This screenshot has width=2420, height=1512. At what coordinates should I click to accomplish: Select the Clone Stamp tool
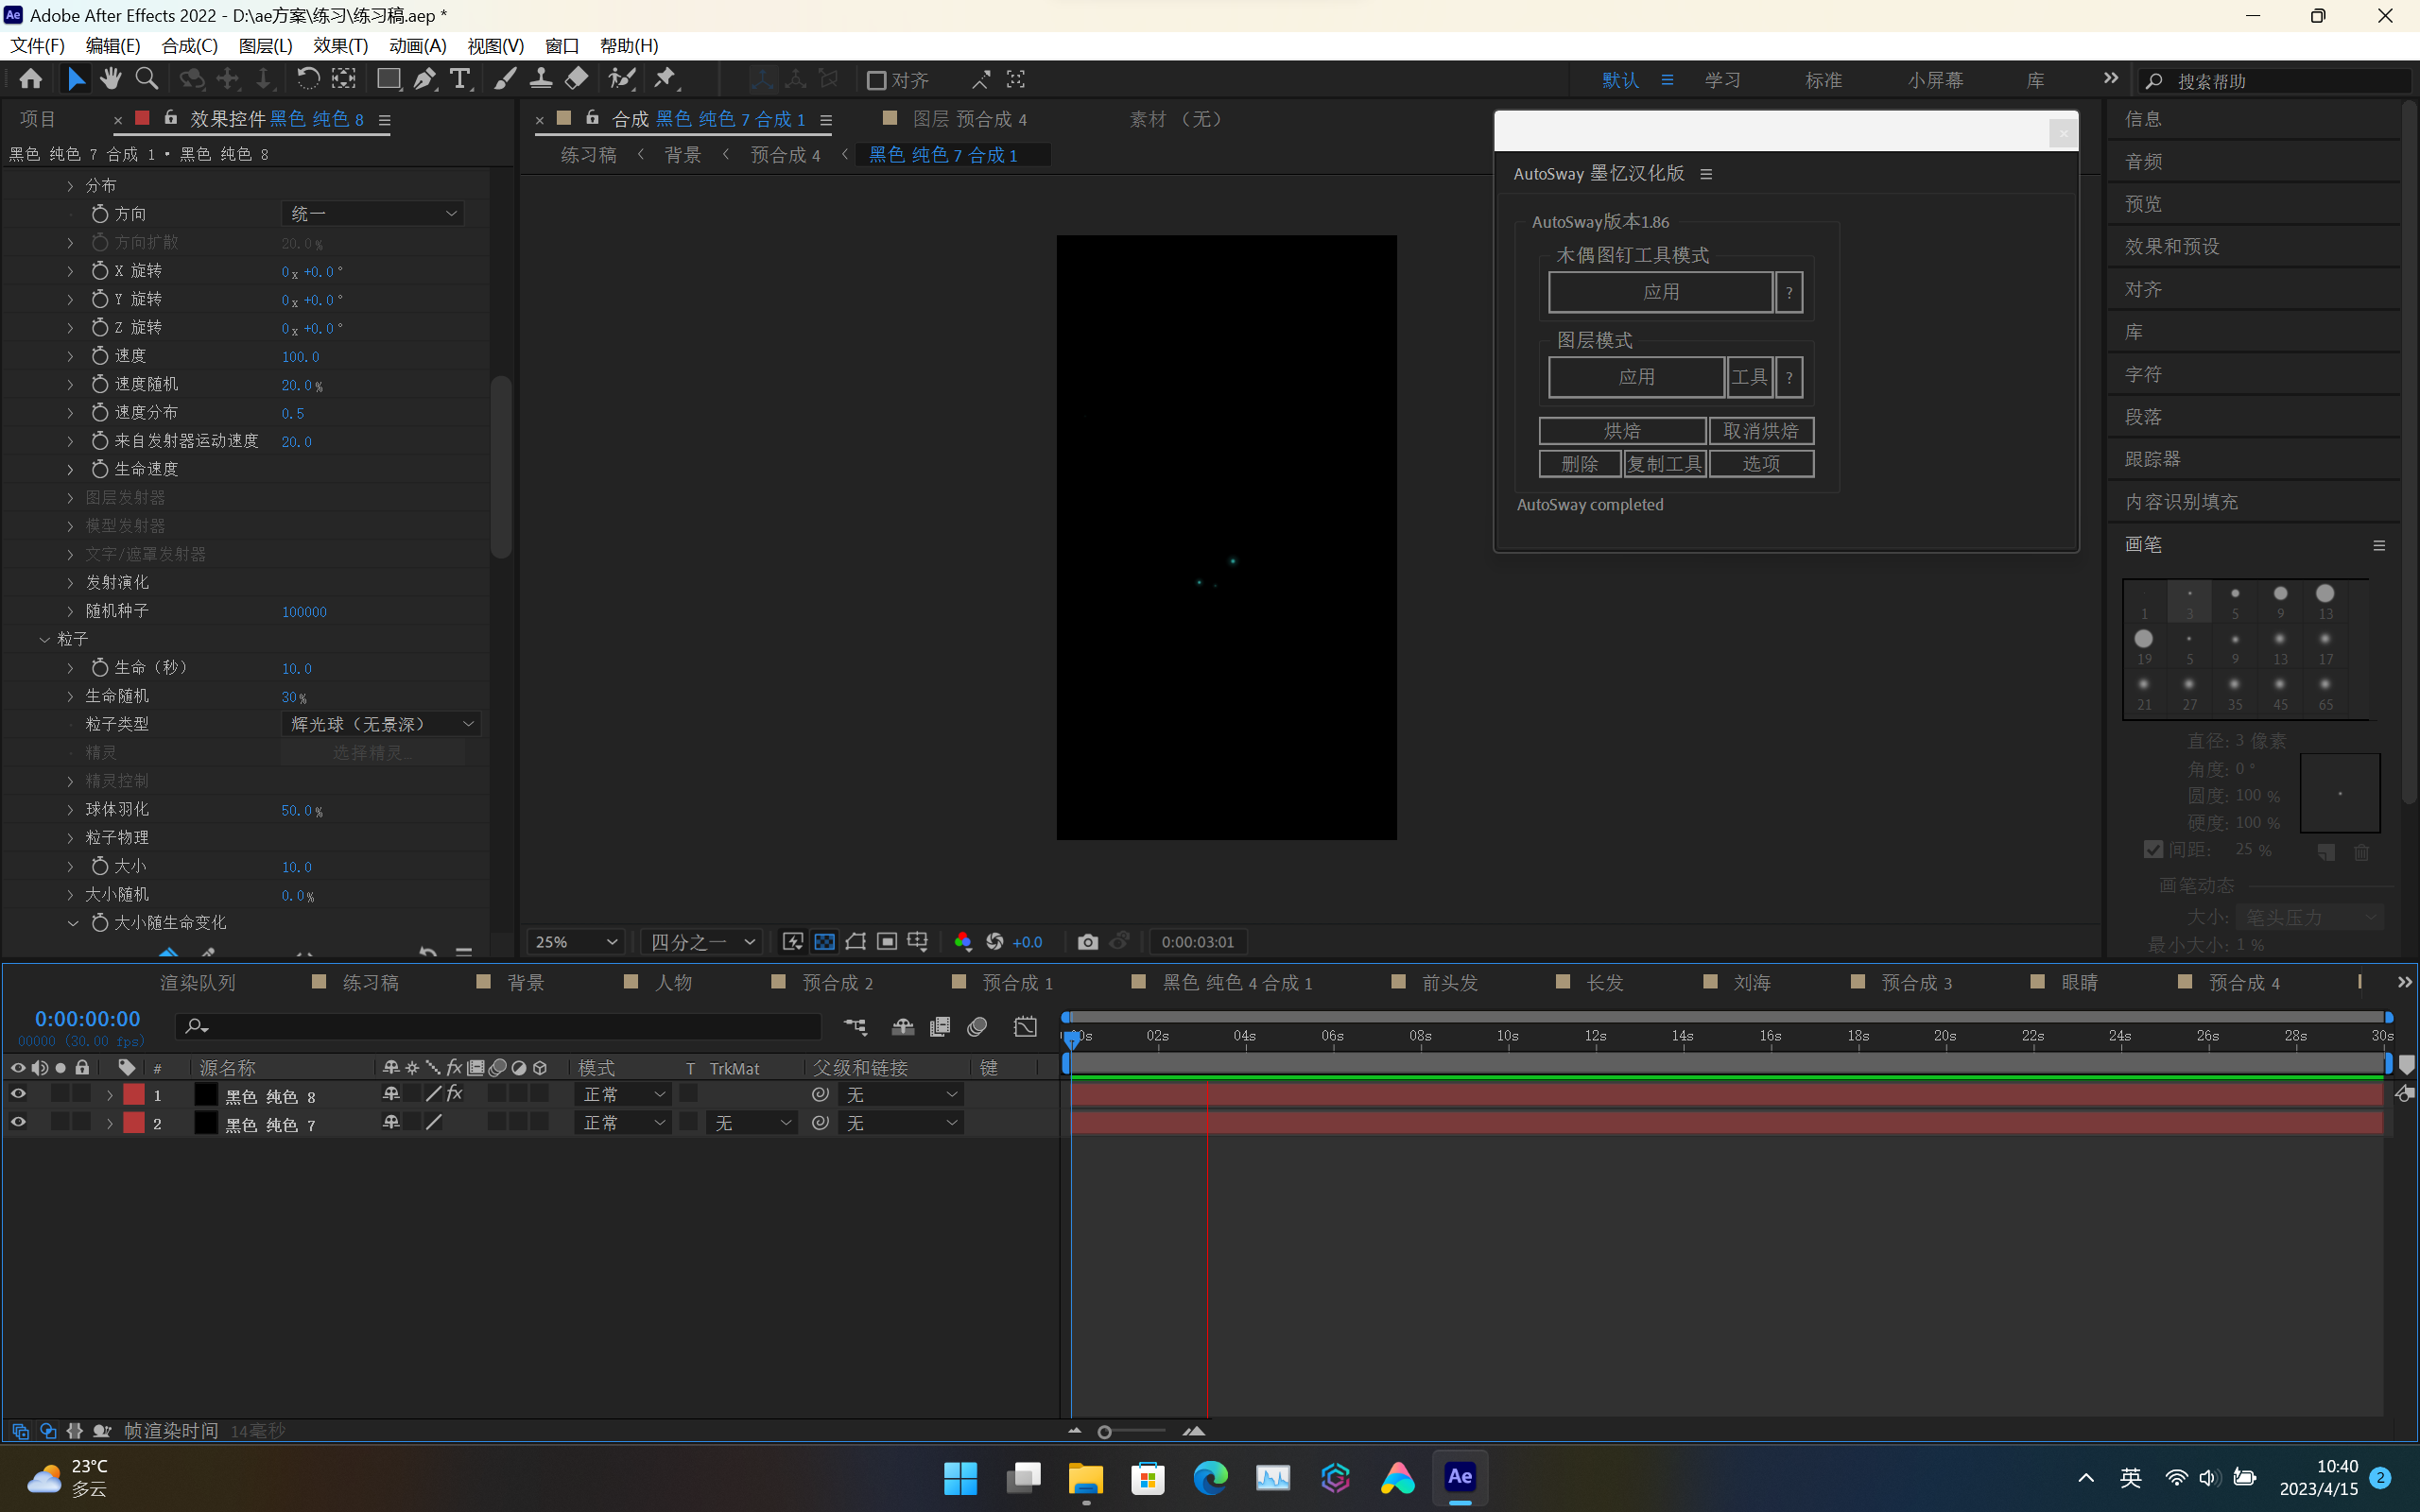pos(541,79)
